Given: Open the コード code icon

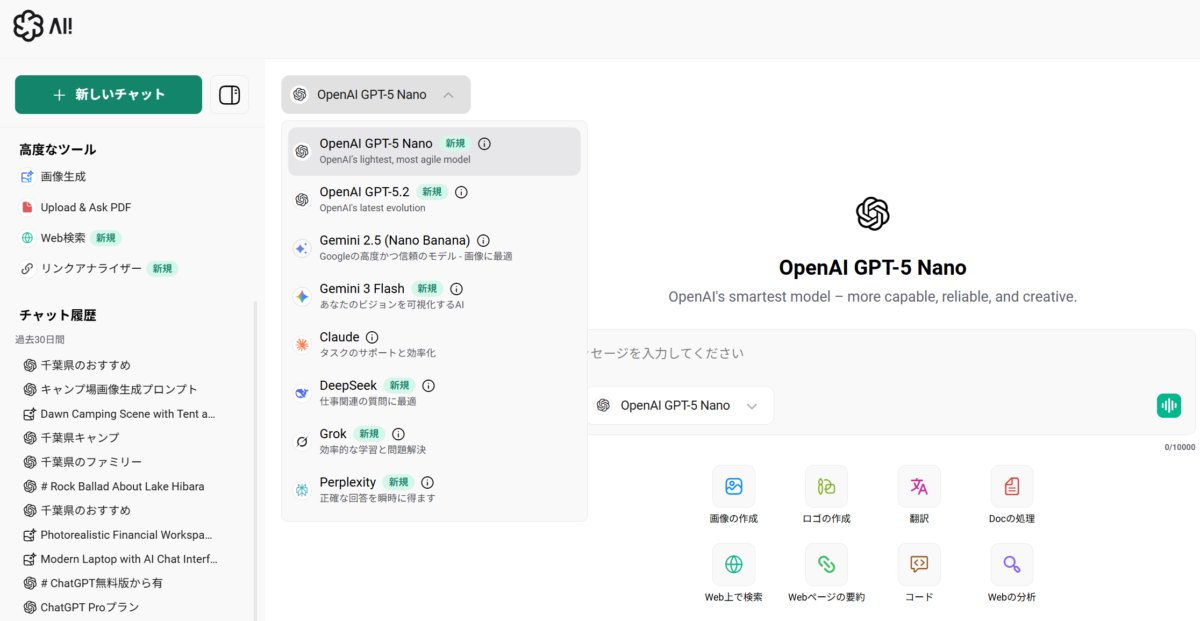Looking at the screenshot, I should pyautogui.click(x=919, y=564).
